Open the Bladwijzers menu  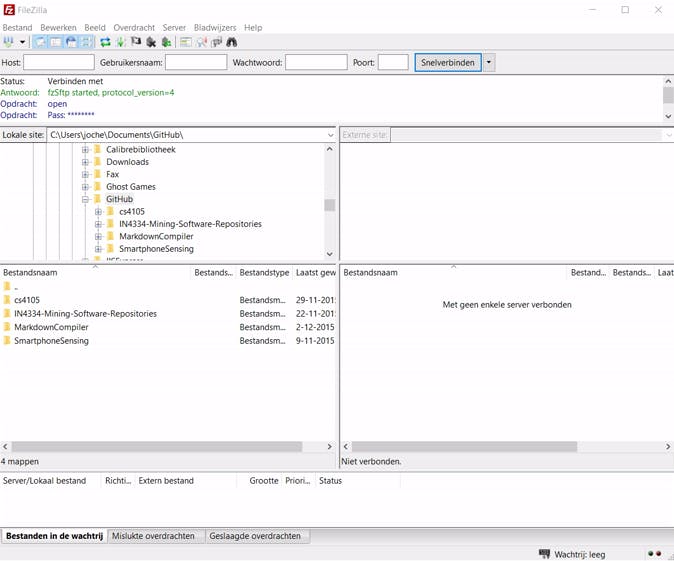[x=215, y=27]
